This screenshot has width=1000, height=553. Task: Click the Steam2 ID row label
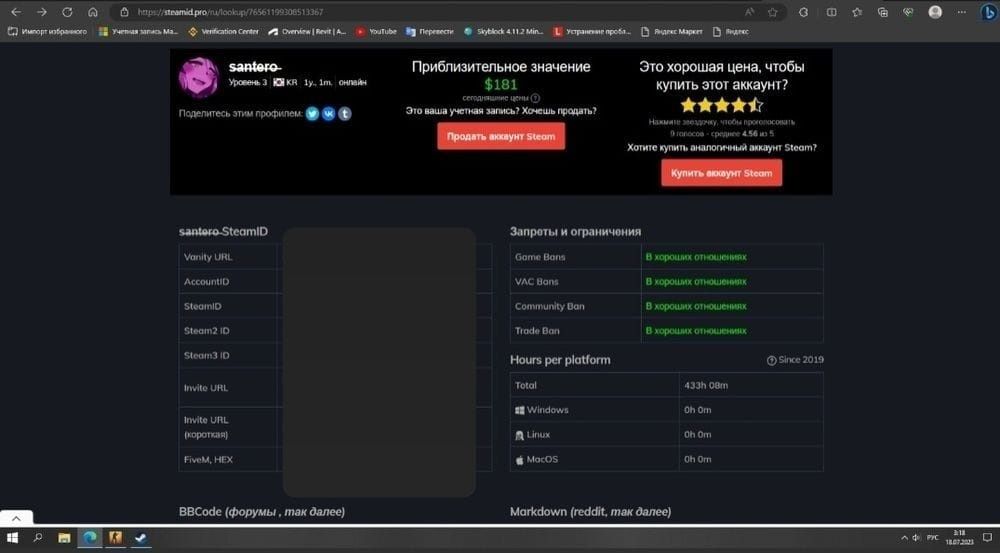click(x=207, y=330)
